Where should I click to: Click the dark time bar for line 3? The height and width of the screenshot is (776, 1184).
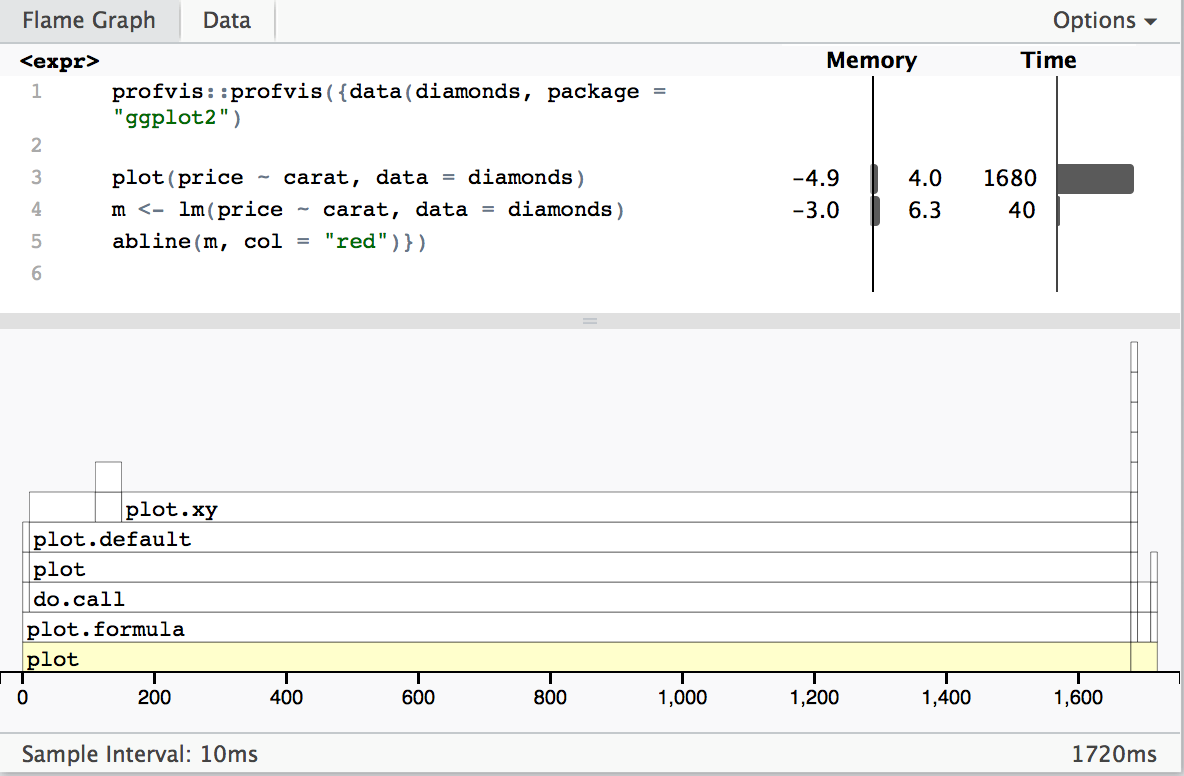coord(1095,179)
